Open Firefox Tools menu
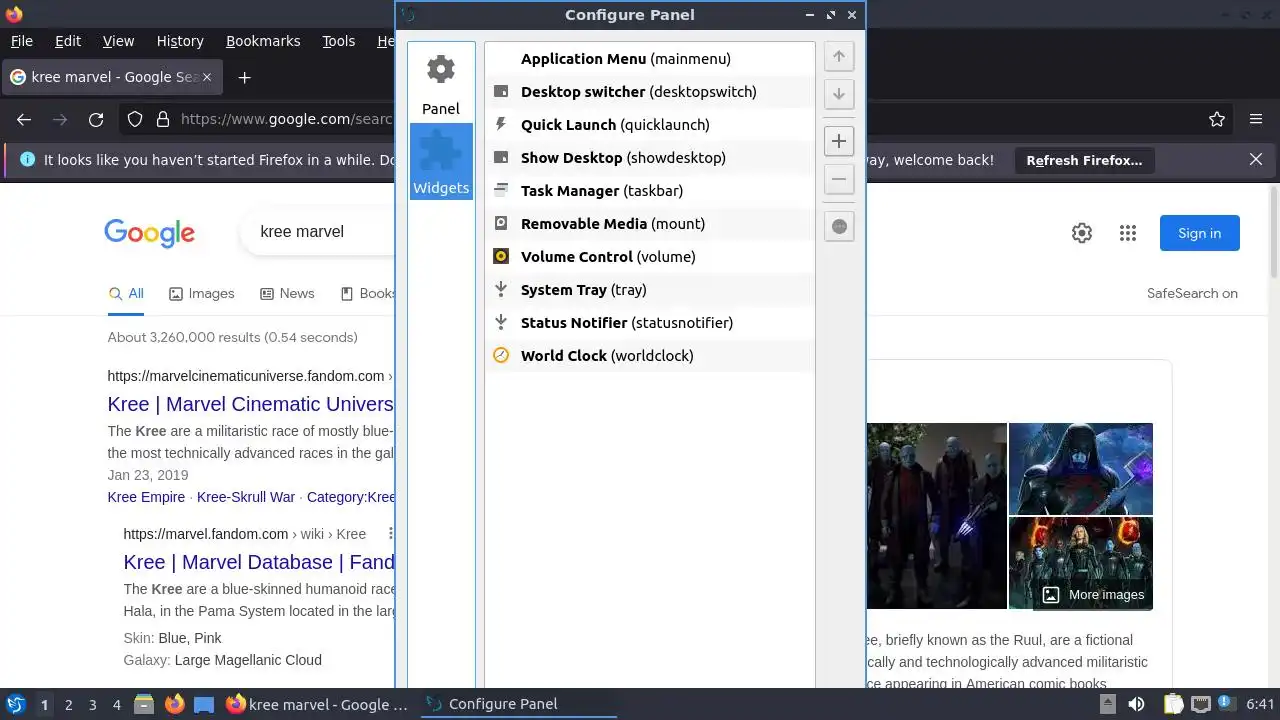The width and height of the screenshot is (1280, 720). pos(339,41)
